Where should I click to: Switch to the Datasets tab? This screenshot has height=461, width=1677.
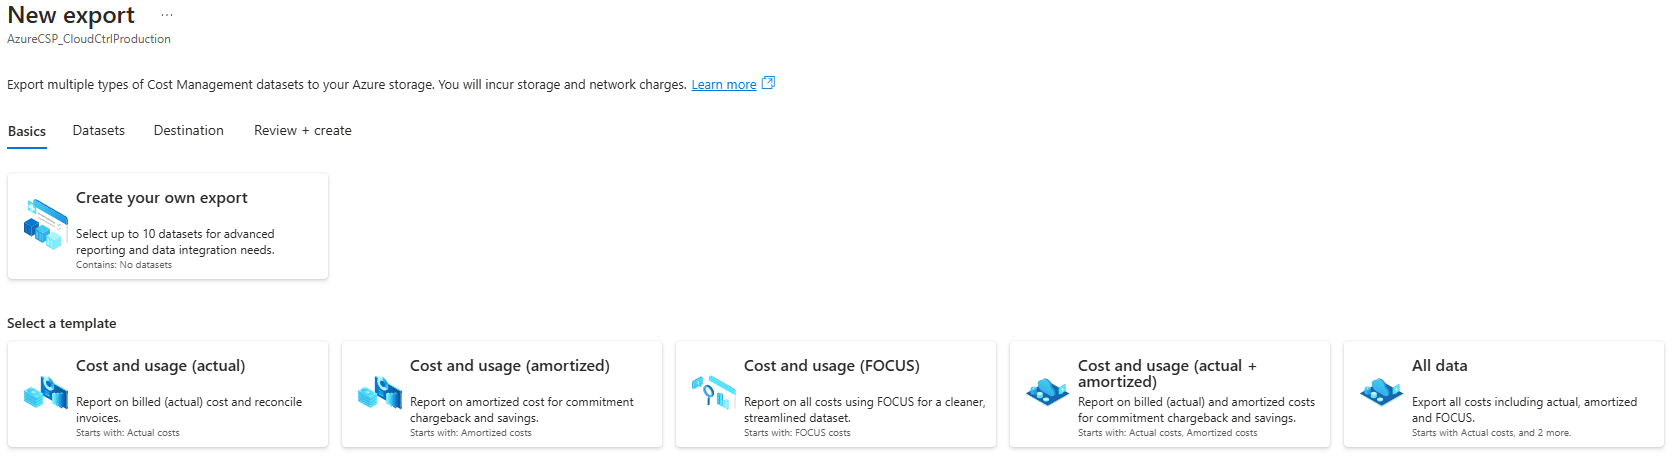tap(99, 131)
